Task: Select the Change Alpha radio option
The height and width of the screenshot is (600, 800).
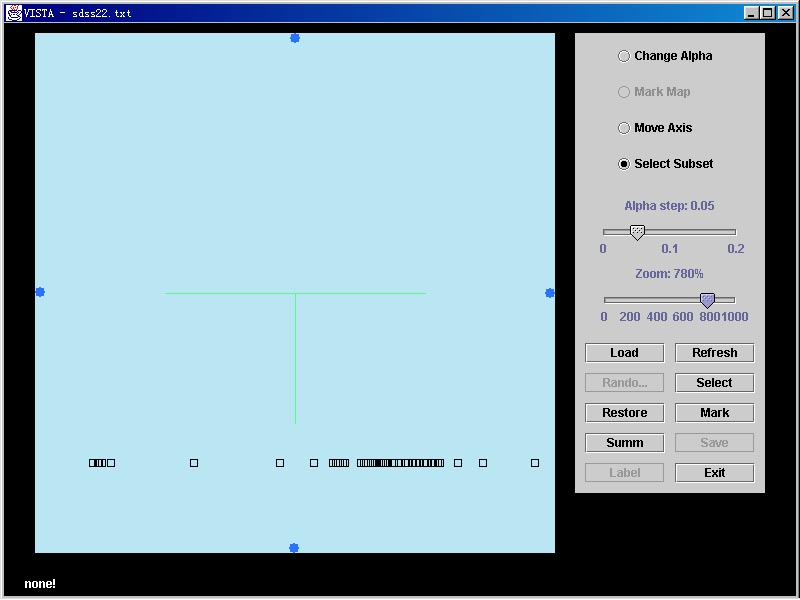Action: click(624, 56)
